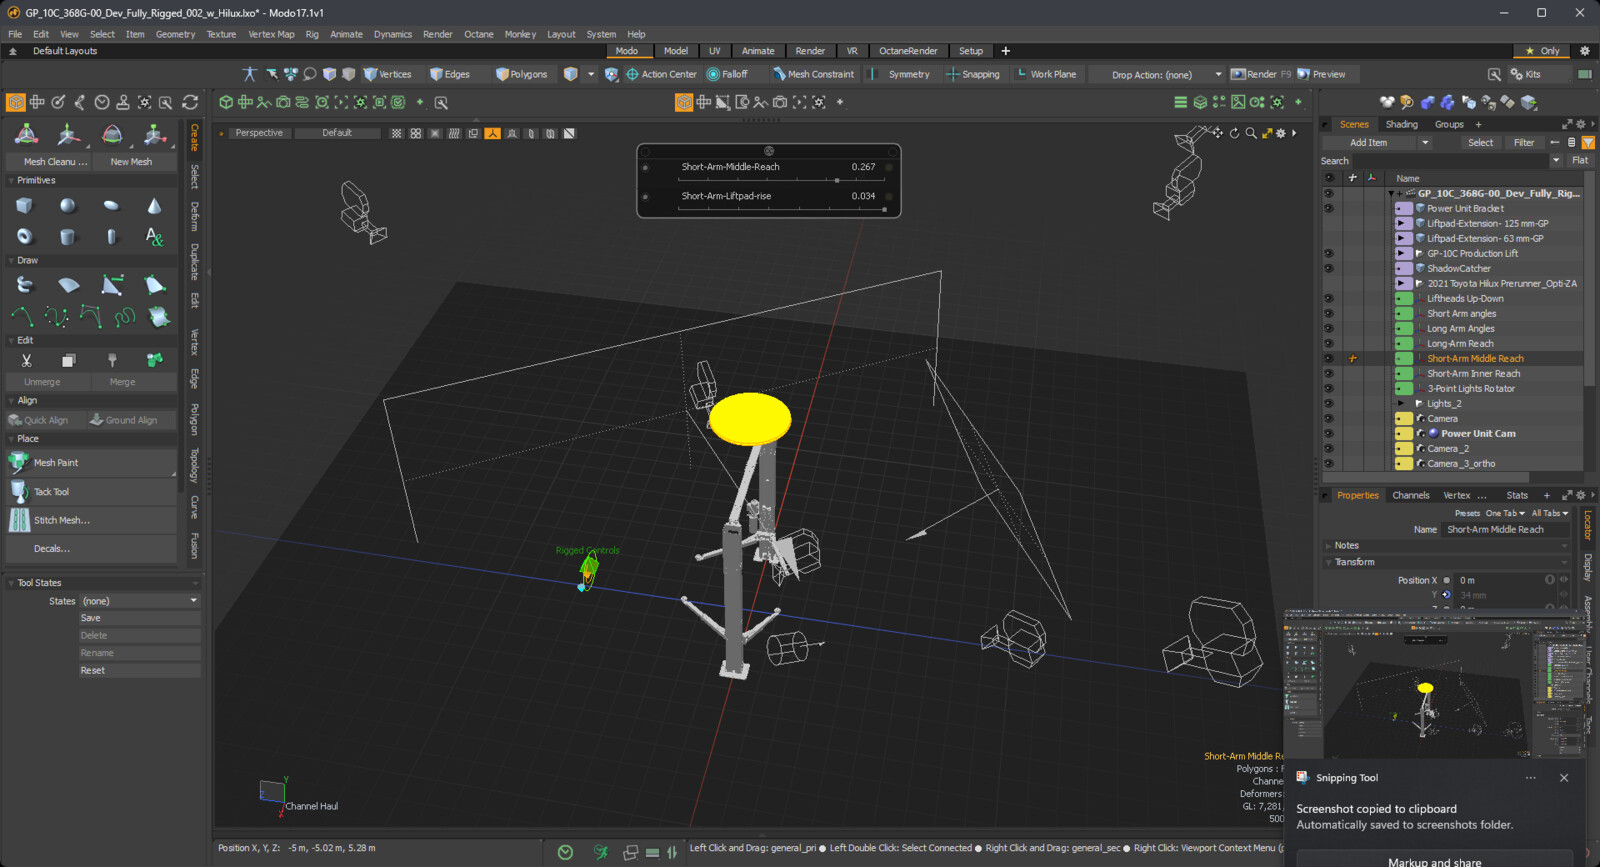Expand Liftpad-Extension- 125 mm-GP item
The image size is (1600, 867).
1401,224
